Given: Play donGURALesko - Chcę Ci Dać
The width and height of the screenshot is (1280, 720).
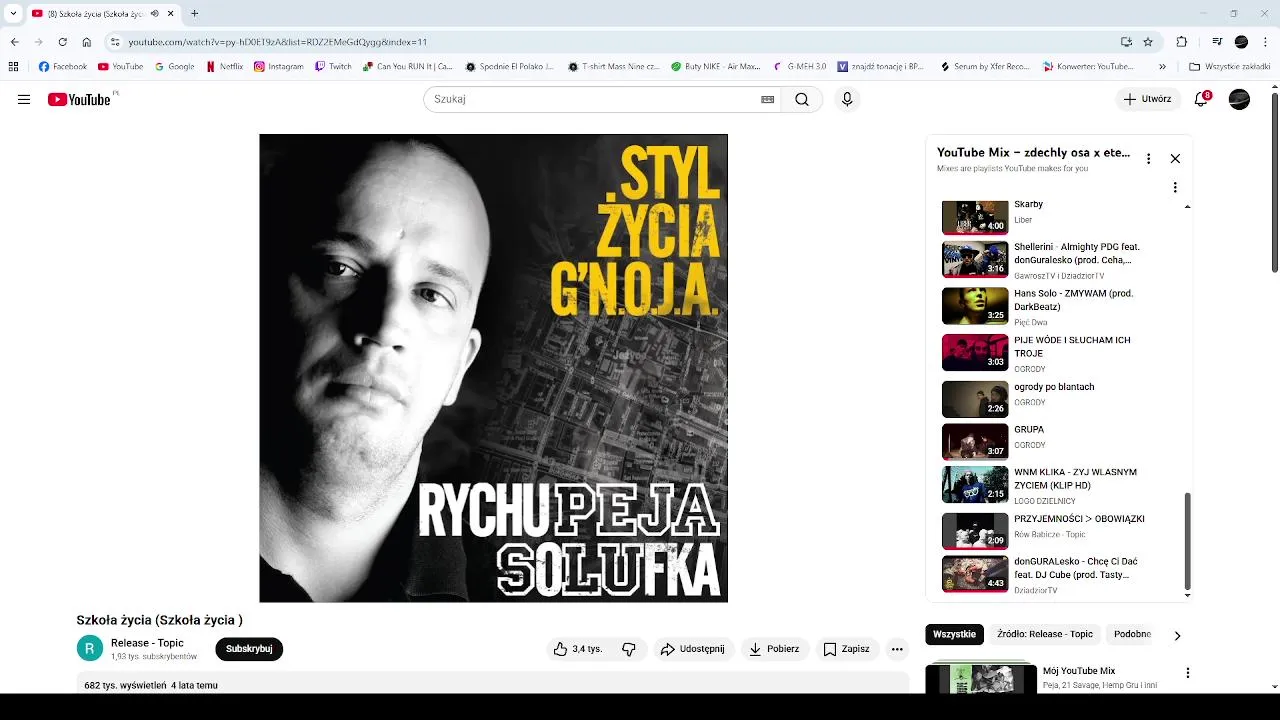Looking at the screenshot, I should click(x=1060, y=574).
